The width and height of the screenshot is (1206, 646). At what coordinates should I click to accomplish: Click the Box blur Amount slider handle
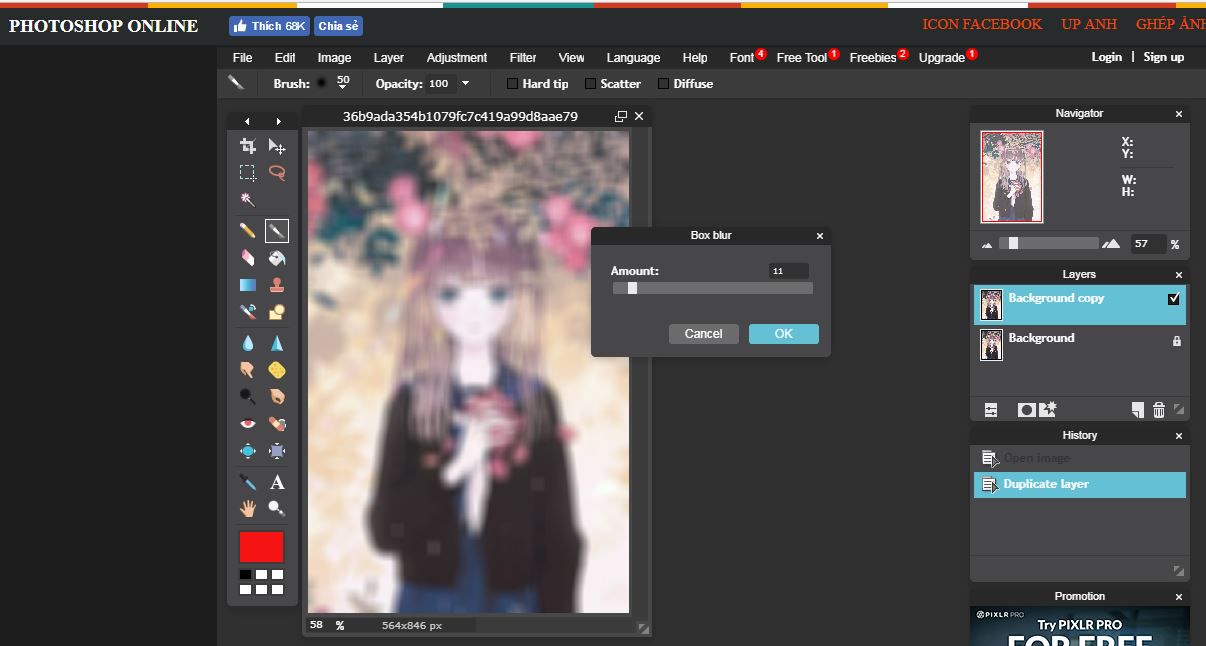(x=632, y=288)
